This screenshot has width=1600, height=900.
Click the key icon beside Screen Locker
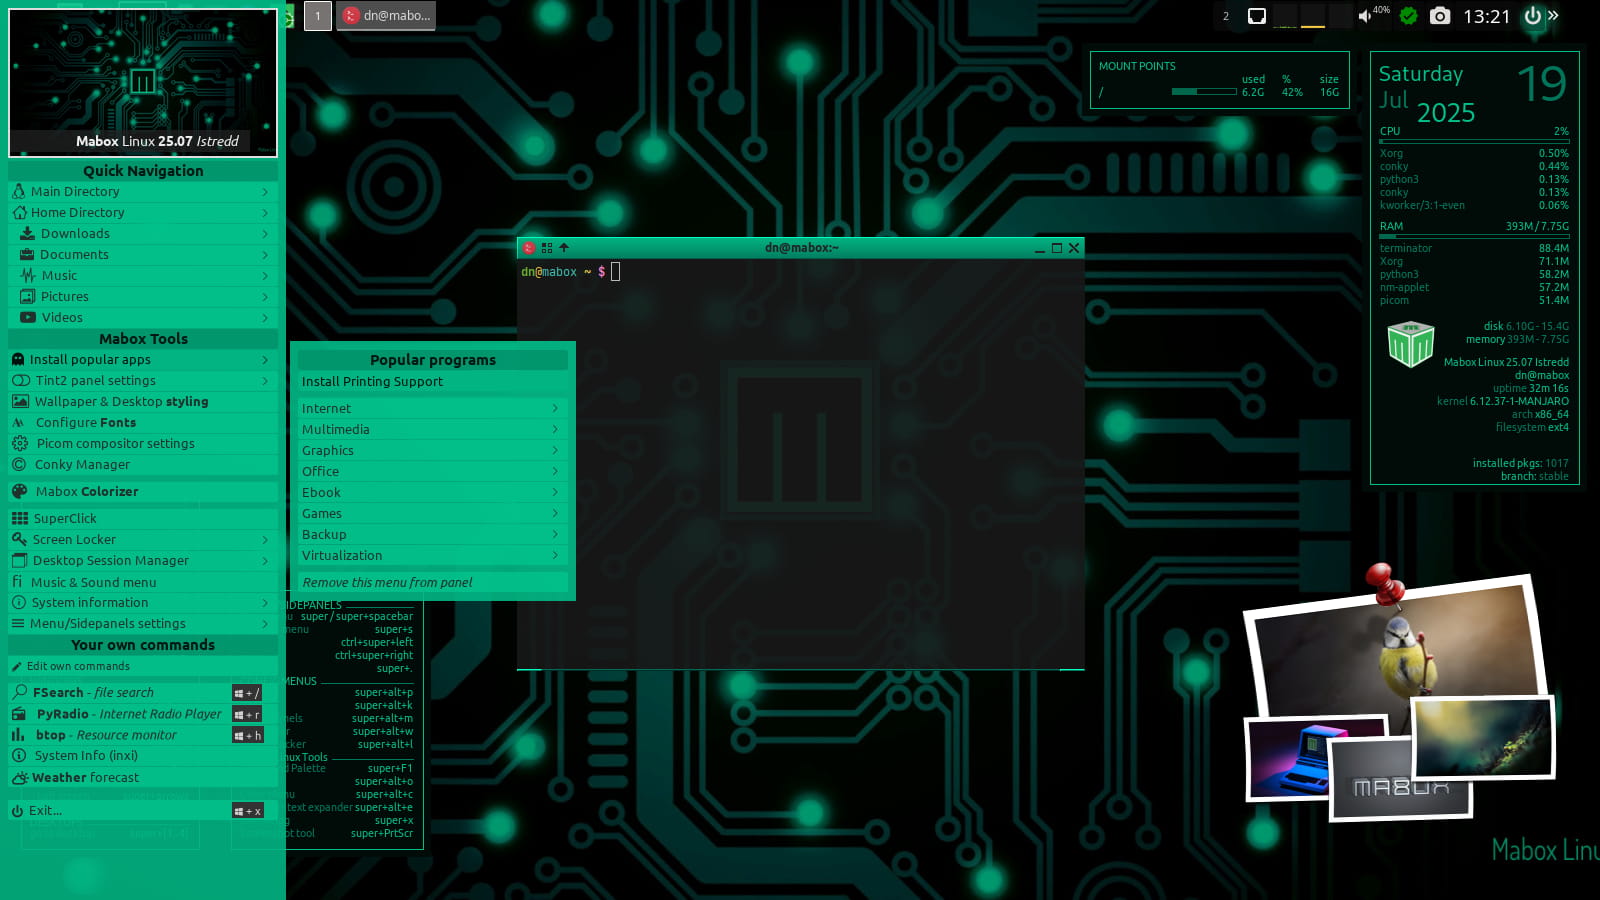pyautogui.click(x=19, y=539)
